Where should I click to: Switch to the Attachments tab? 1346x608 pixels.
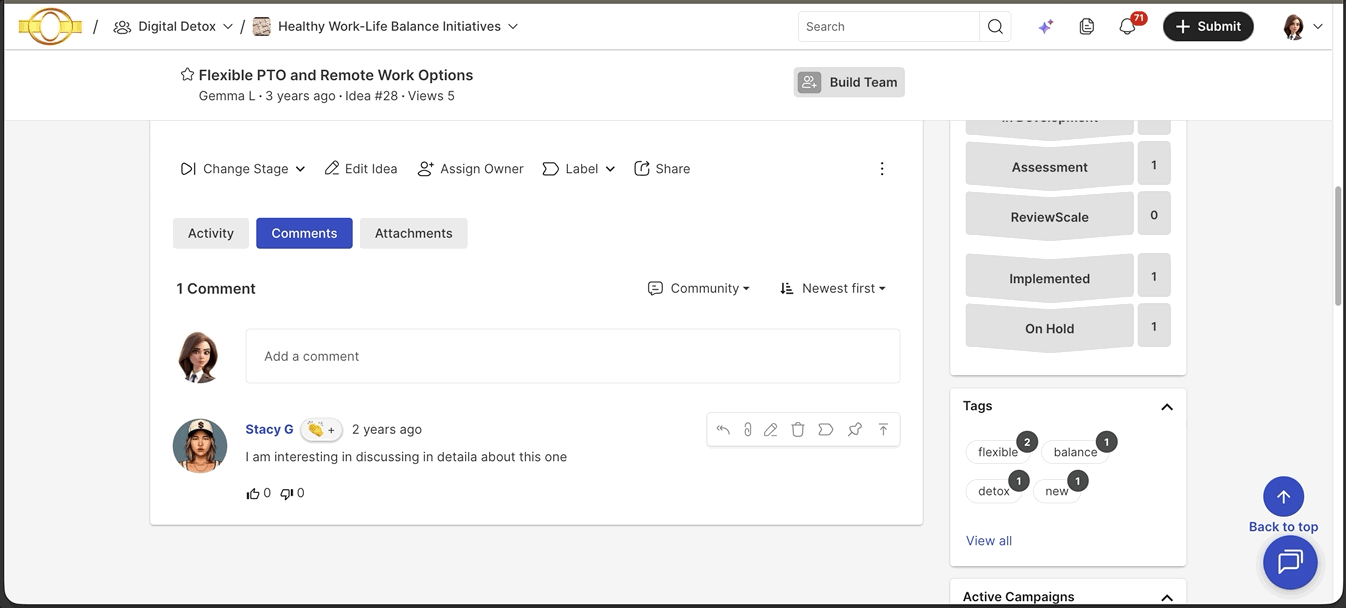(x=414, y=233)
